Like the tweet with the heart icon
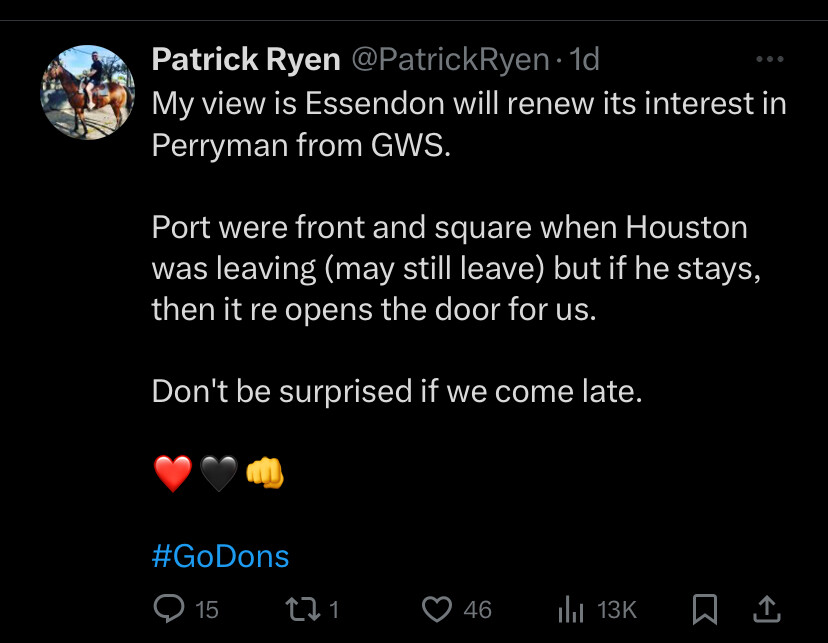The image size is (828, 643). pos(437,609)
